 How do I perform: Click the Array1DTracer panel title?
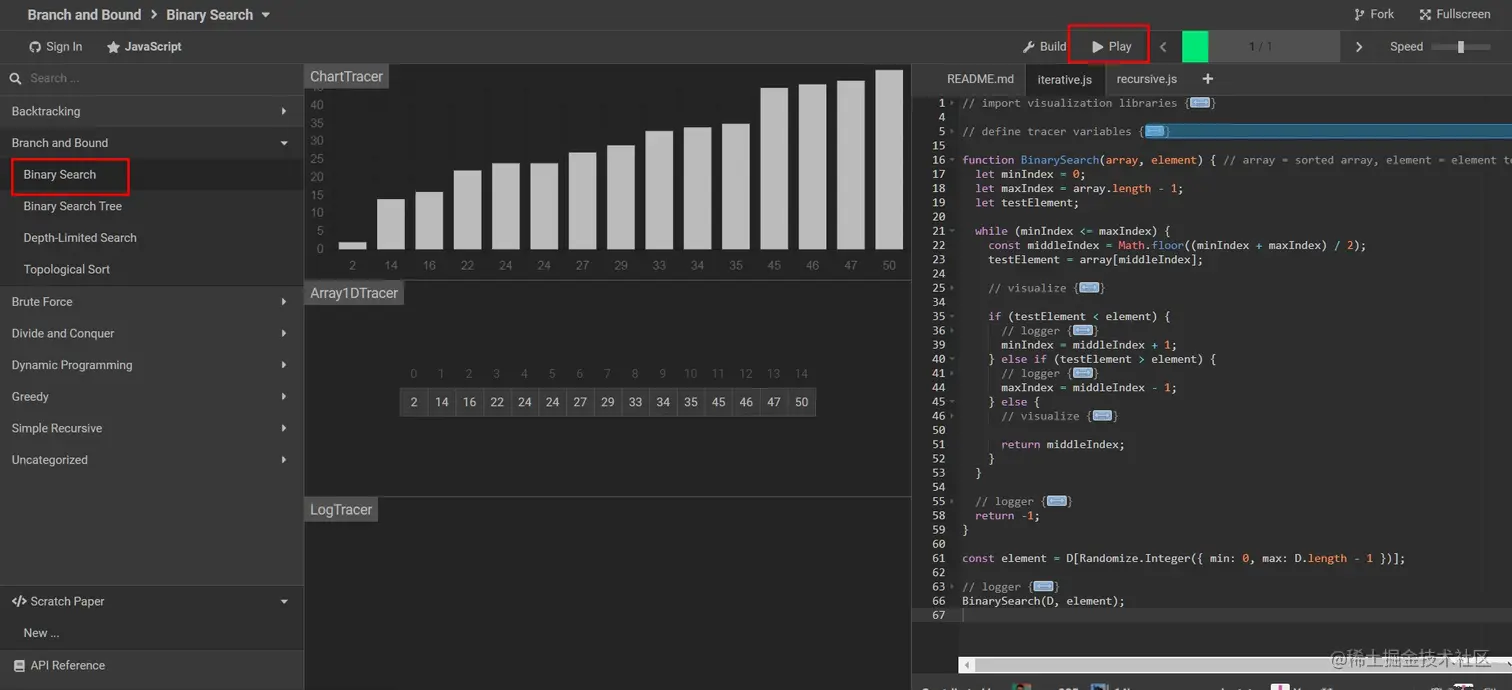[x=354, y=293]
